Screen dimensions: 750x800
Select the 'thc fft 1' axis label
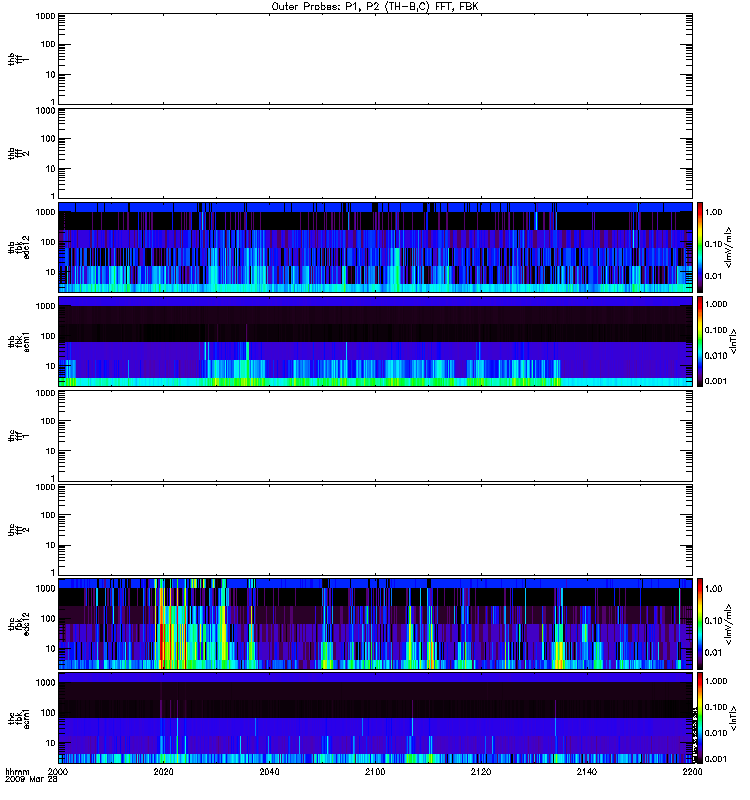tap(18, 436)
